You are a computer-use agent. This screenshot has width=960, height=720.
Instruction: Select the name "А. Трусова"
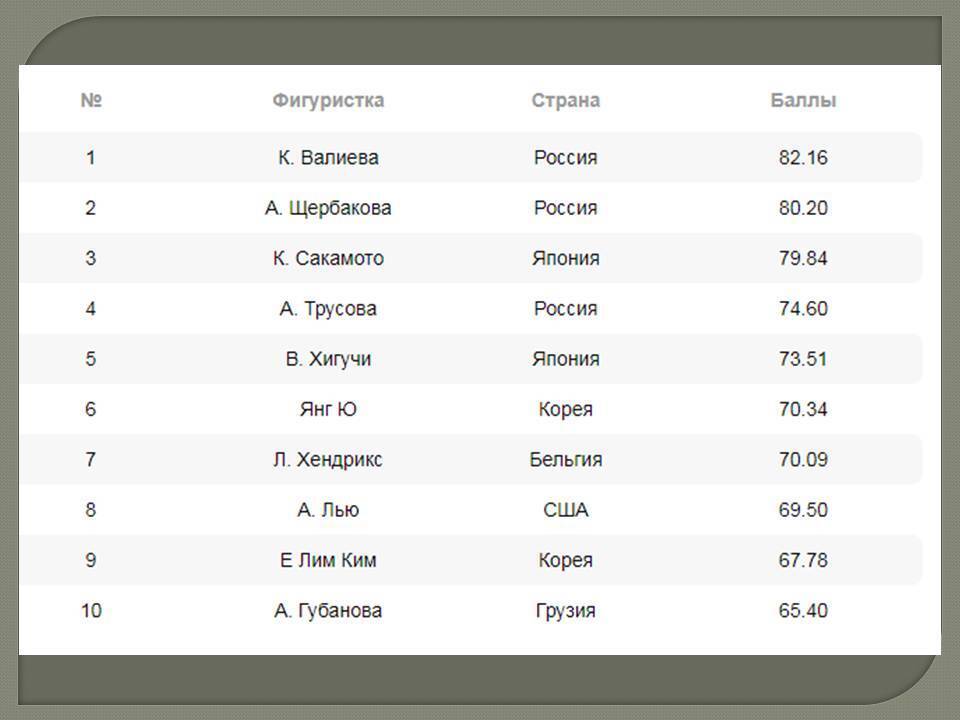tap(328, 309)
